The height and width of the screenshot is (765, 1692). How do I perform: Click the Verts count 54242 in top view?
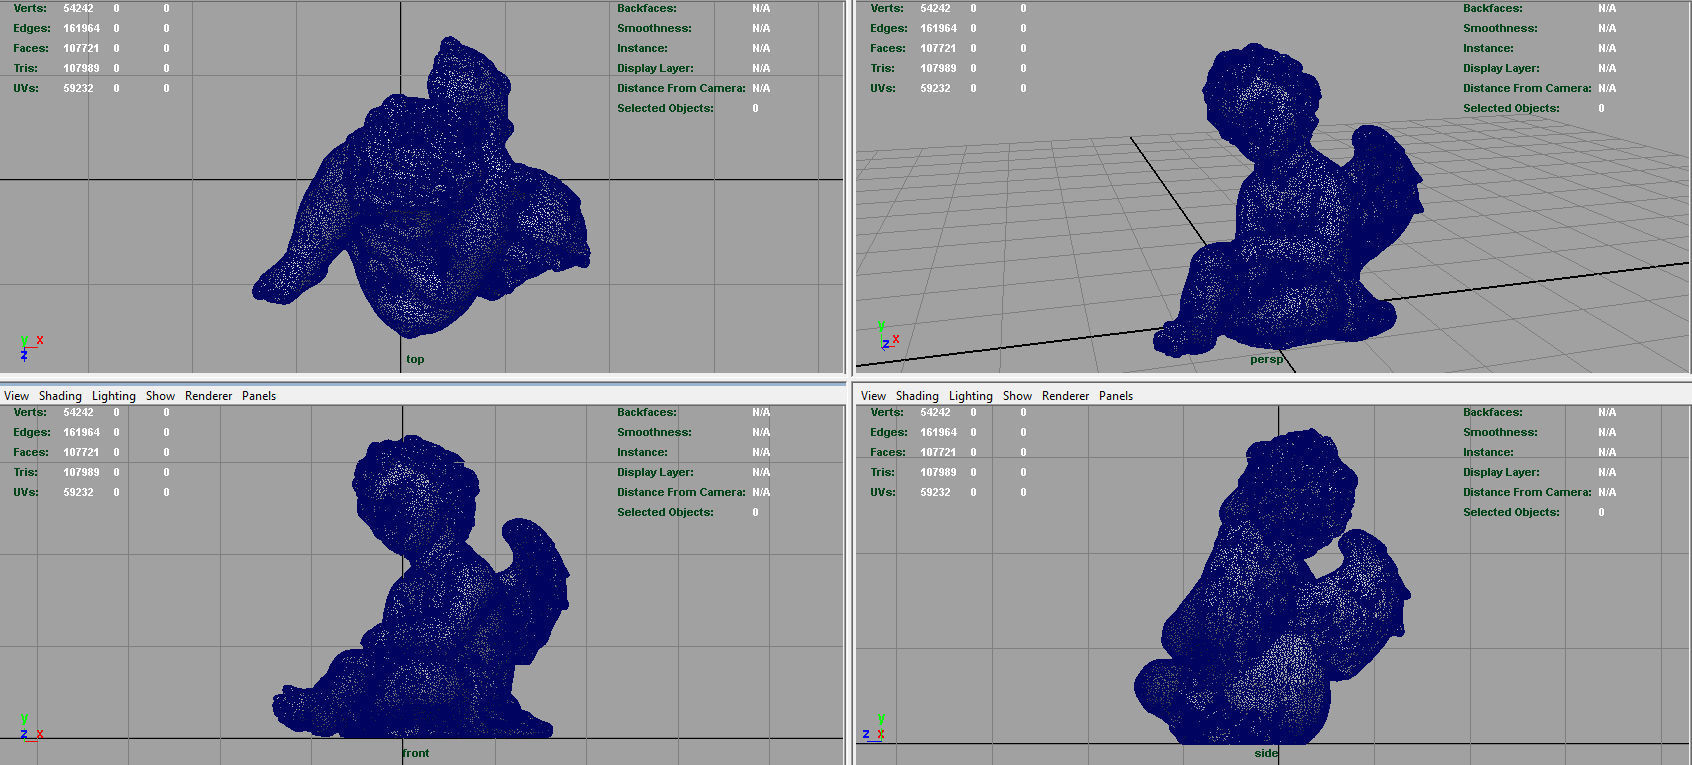pyautogui.click(x=78, y=8)
